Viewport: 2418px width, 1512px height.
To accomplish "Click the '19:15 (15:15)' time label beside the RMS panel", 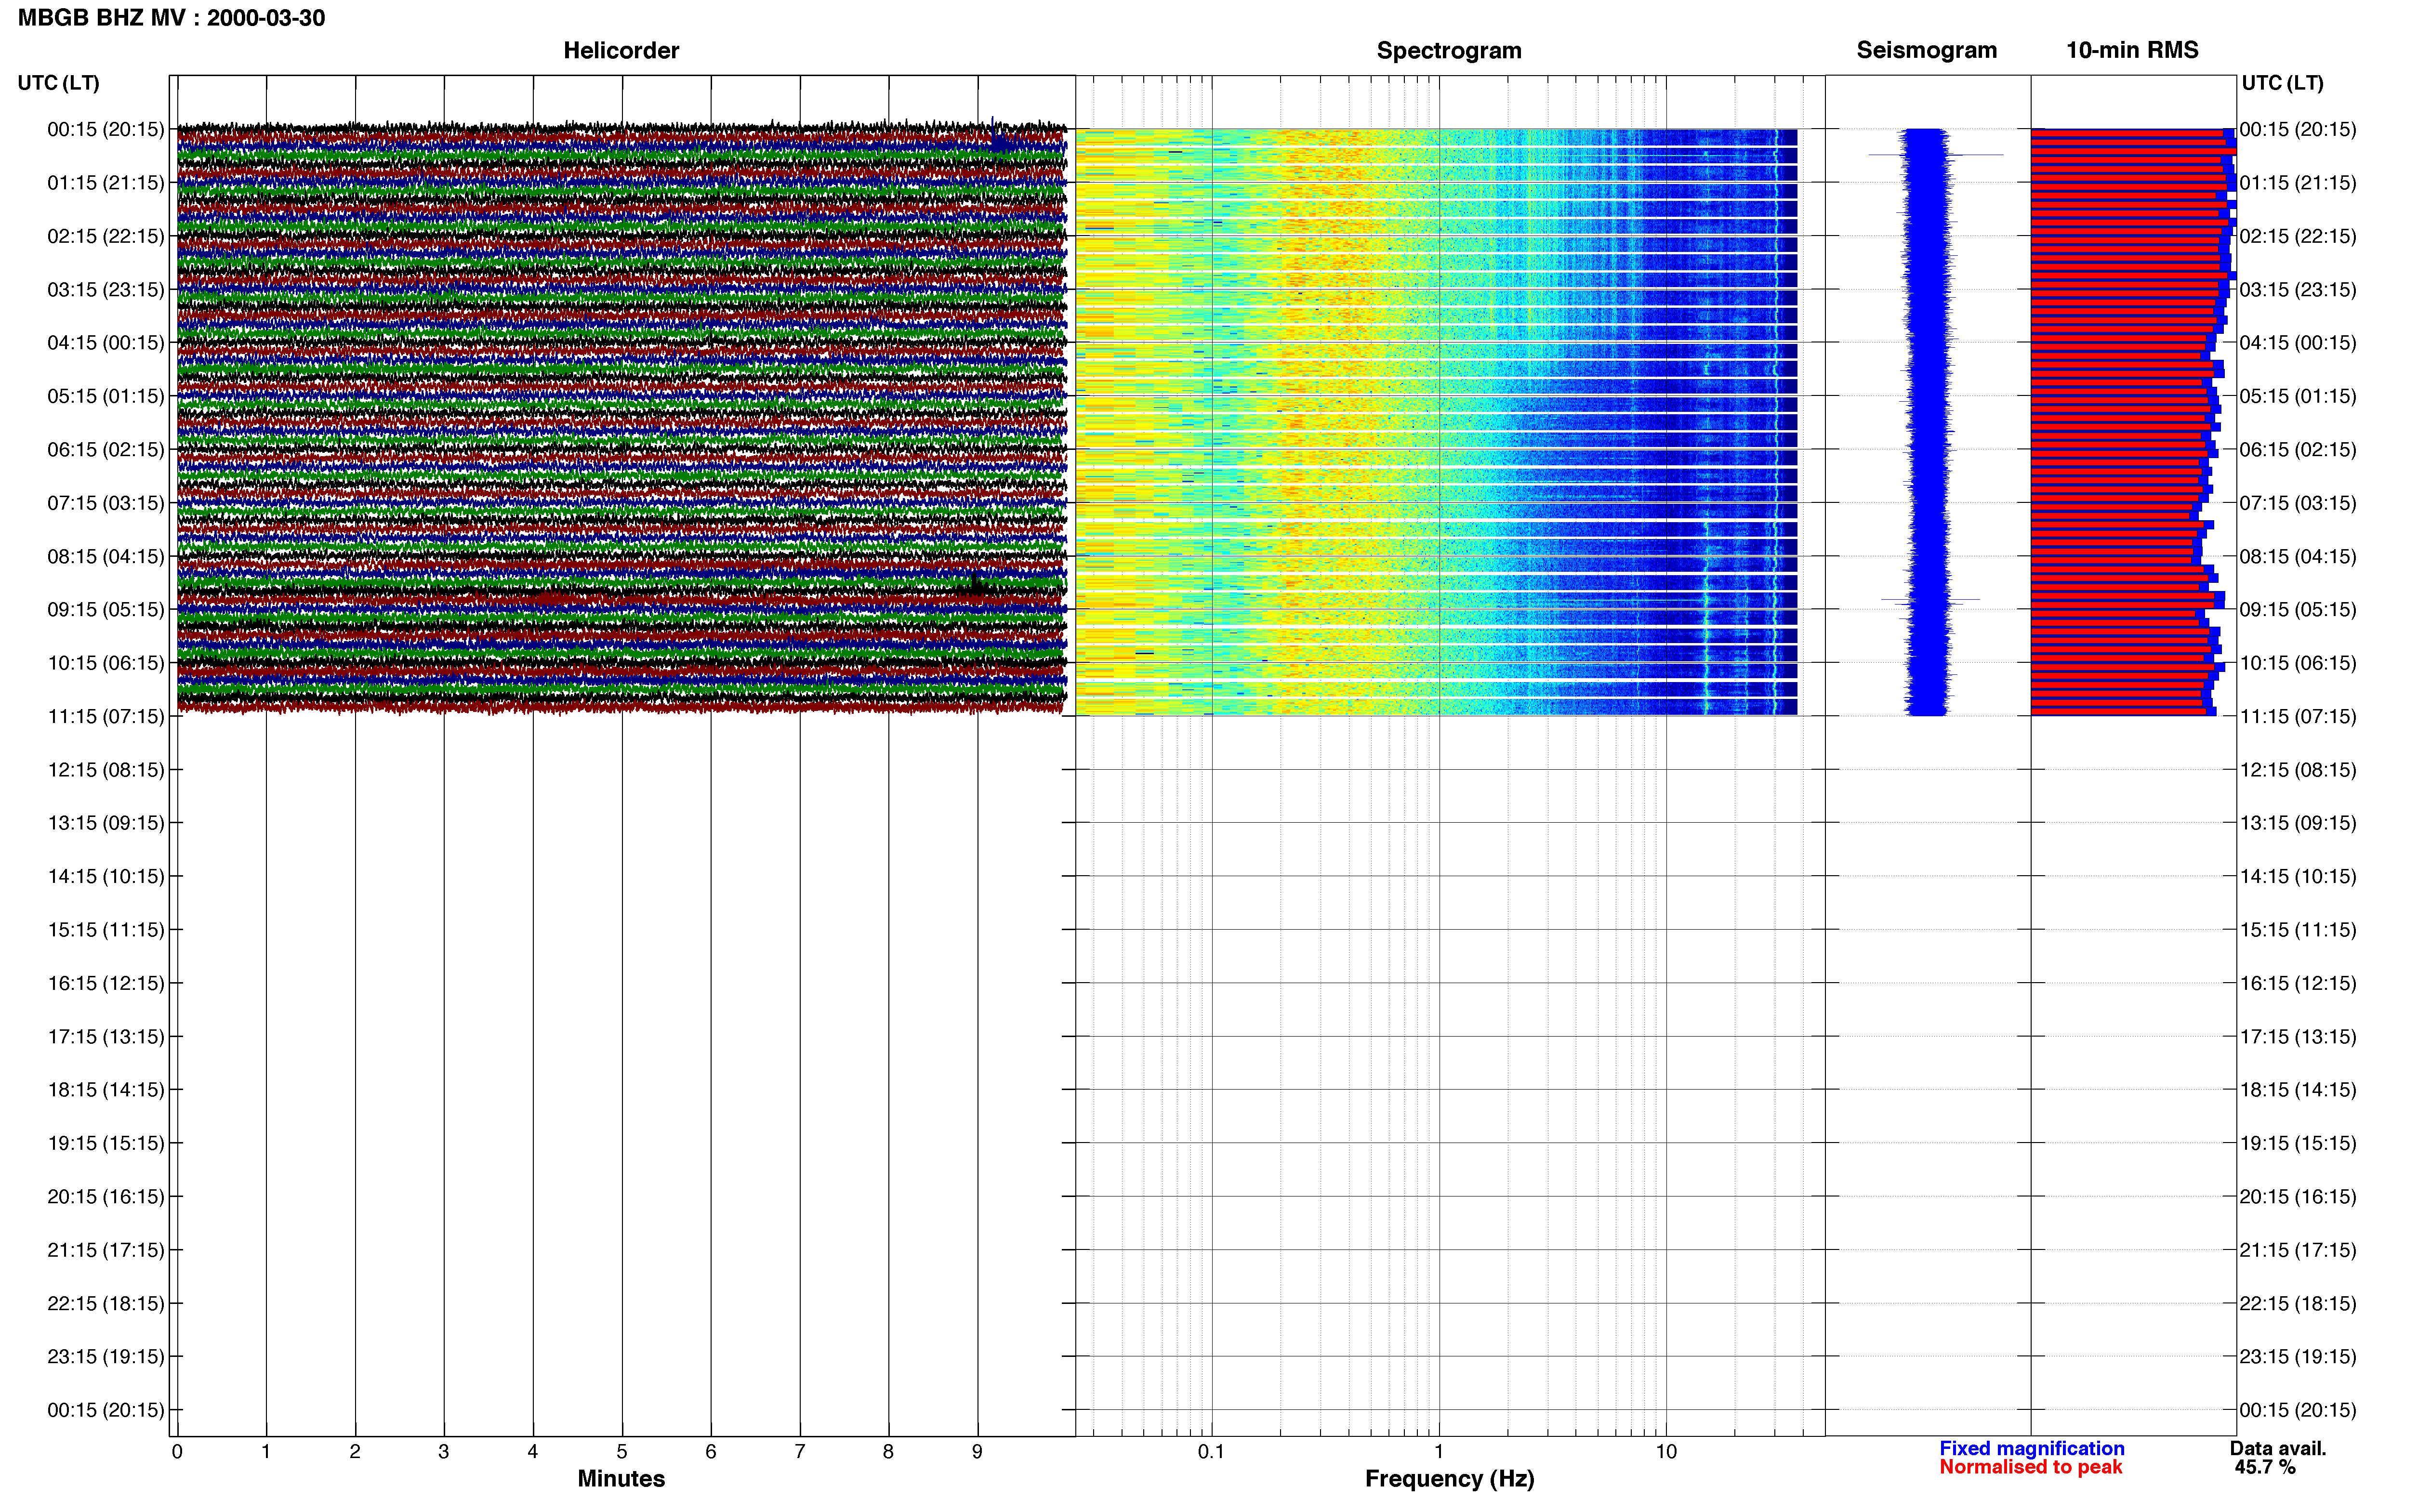I will tap(2297, 1143).
